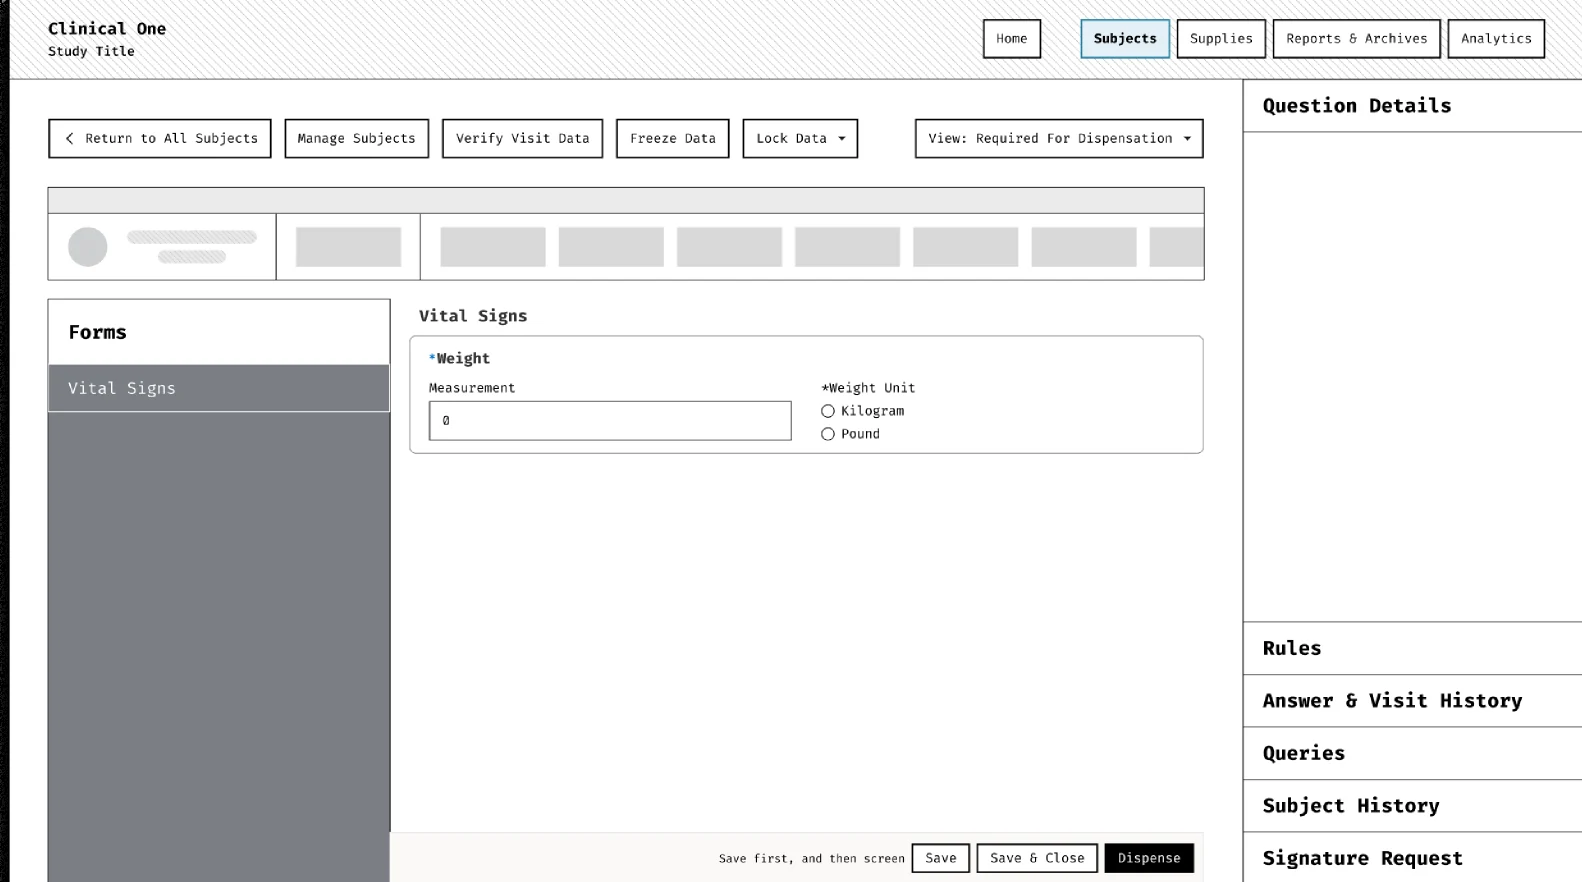Expand the Rules section
1582x882 pixels.
pos(1412,648)
